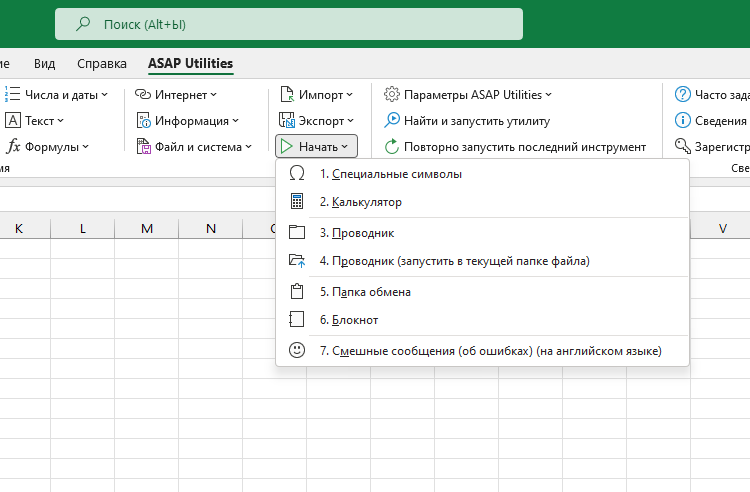Click the Numbers and dates list icon
This screenshot has height=492, width=750.
12,95
